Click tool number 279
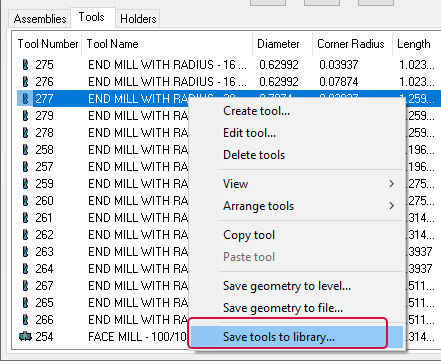The width and height of the screenshot is (441, 361). (44, 116)
